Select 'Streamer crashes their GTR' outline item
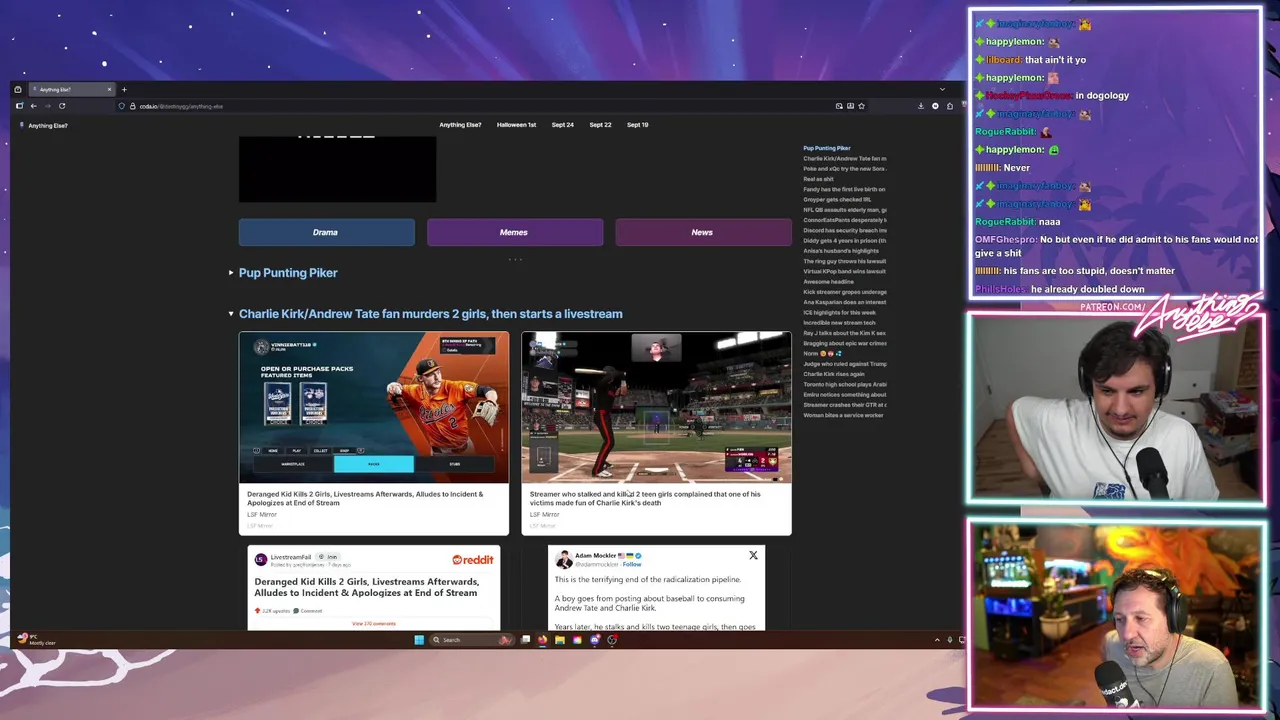The width and height of the screenshot is (1280, 720). [x=844, y=405]
